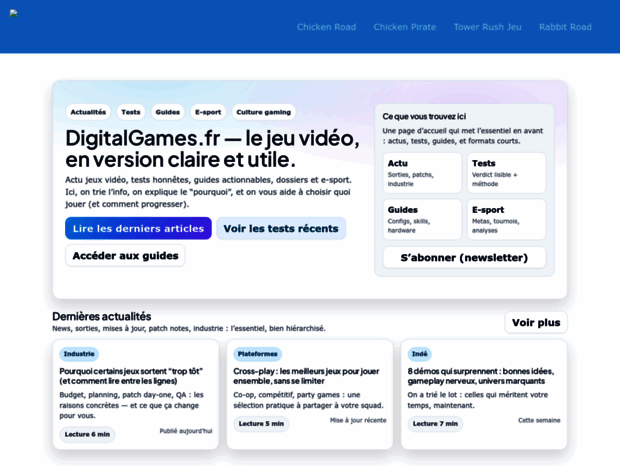Subscribe via S'abonner (newsletter) button
Viewport: 620px width, 466px height.
(x=464, y=257)
